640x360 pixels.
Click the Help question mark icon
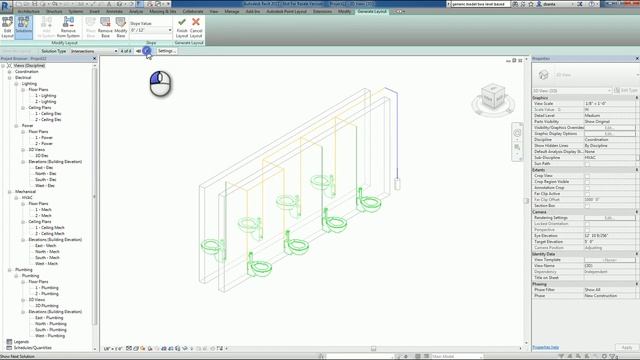point(592,4)
